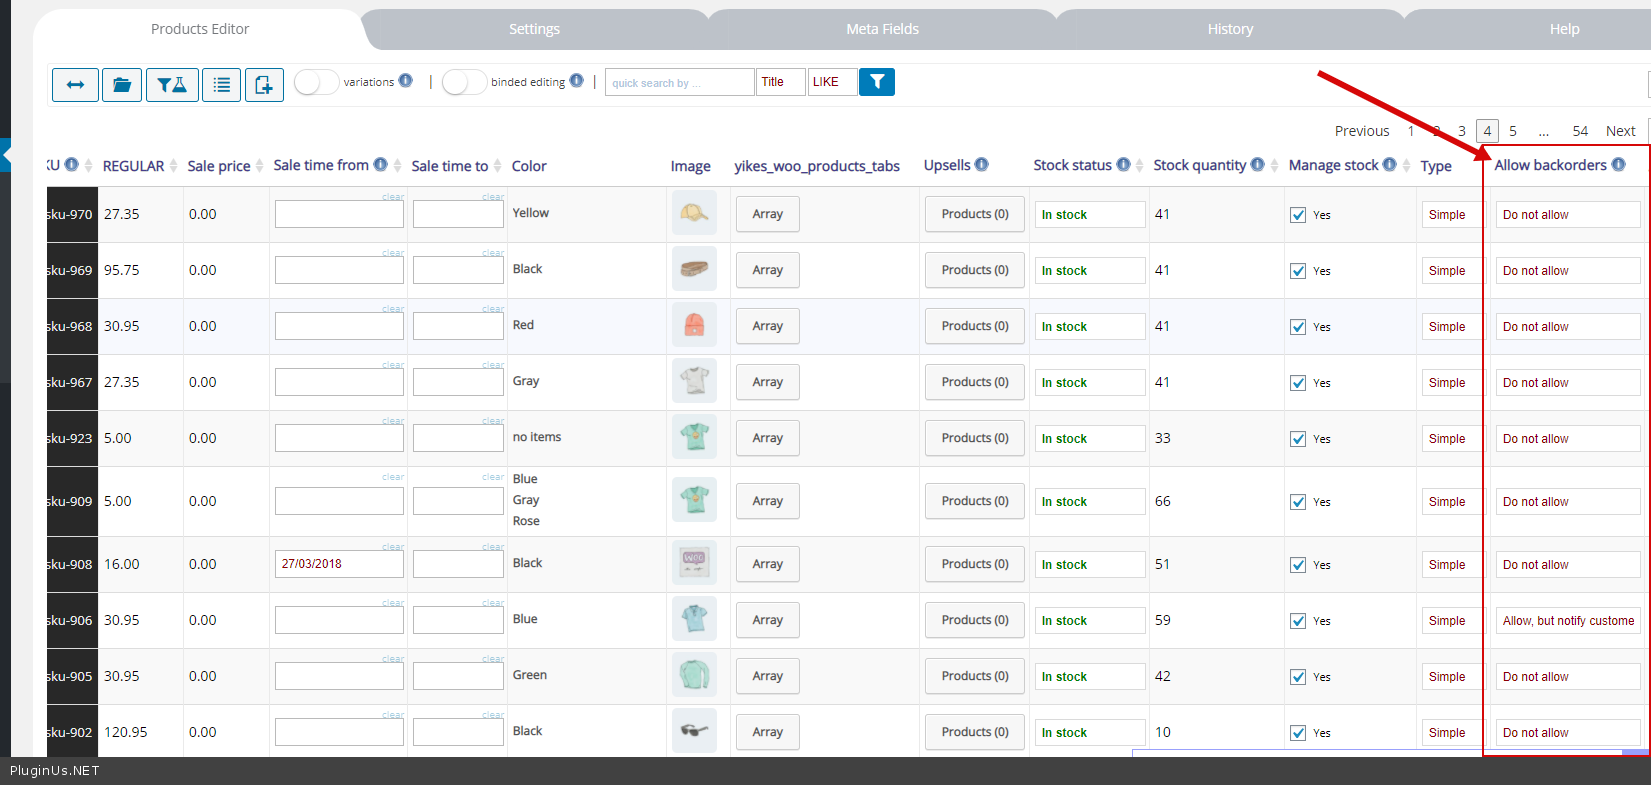Screen dimensions: 1651x785
Task: Click the open folder toolbar icon
Action: [x=122, y=85]
